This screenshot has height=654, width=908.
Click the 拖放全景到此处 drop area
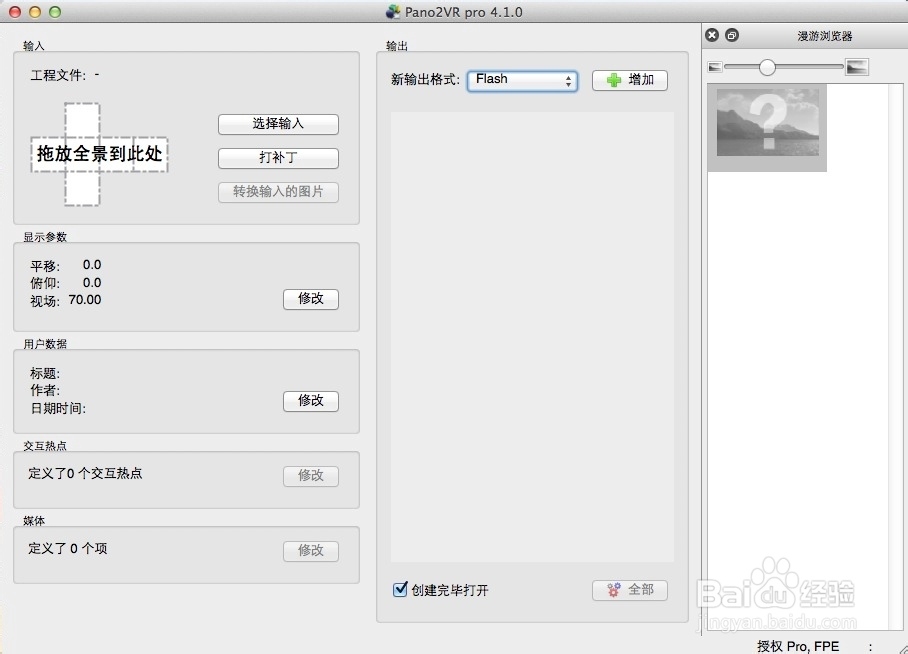coord(99,155)
